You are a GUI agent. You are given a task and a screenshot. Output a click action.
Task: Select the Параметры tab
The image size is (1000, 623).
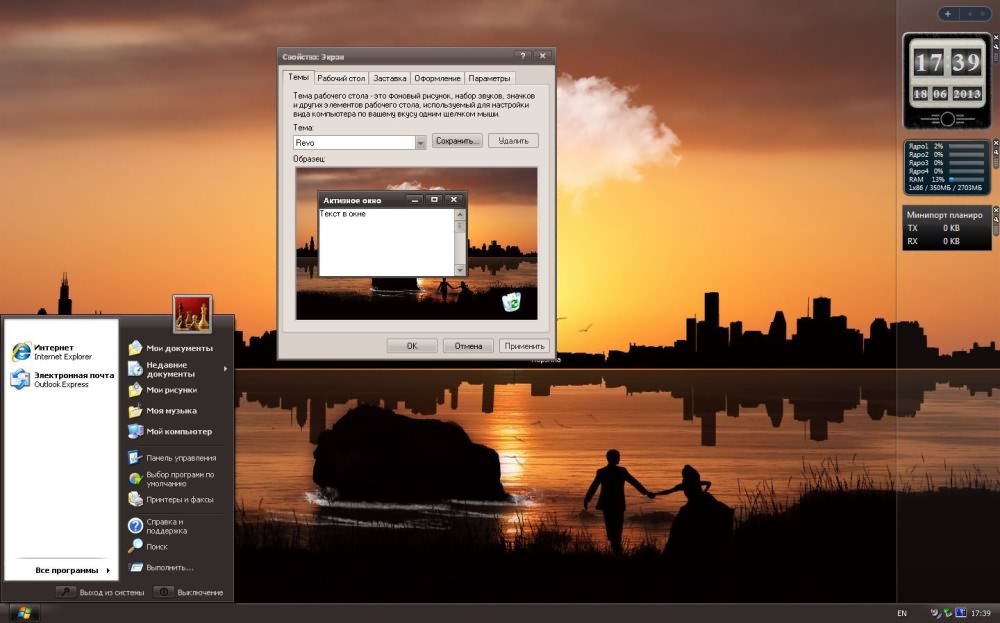489,78
